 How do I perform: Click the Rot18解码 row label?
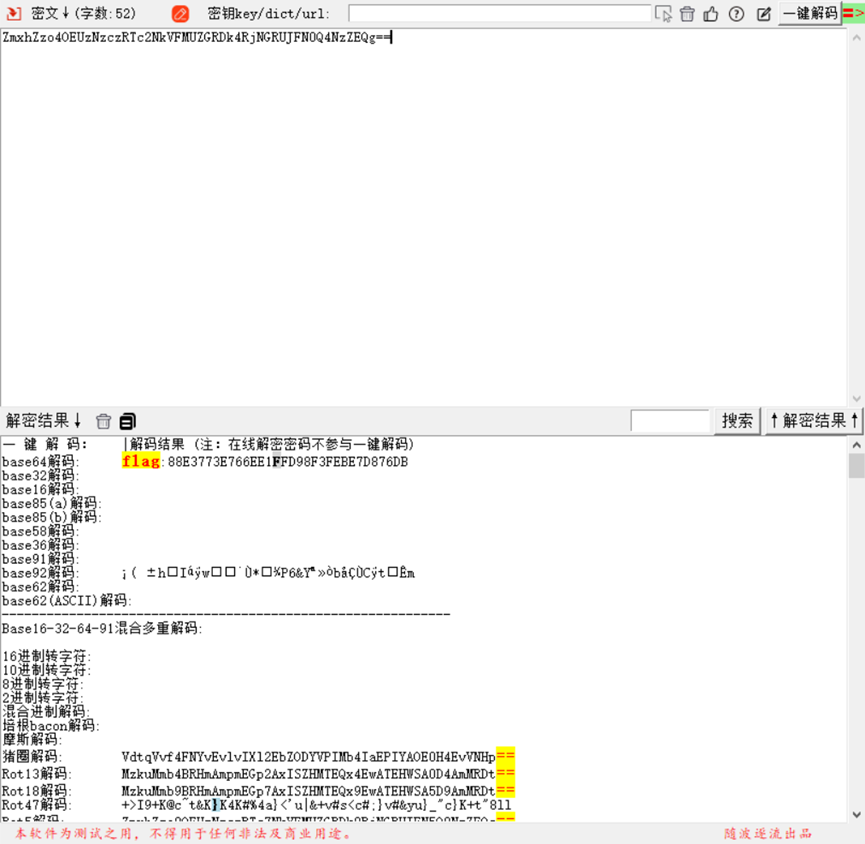click(x=36, y=790)
